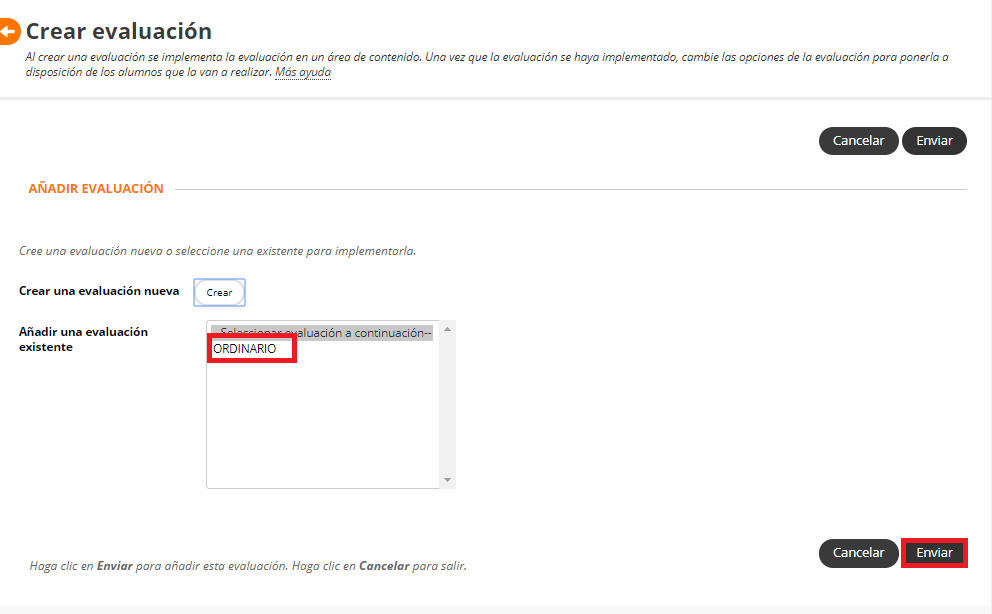The height and width of the screenshot is (614, 992).
Task: Click the 'AÑADIR EVALUACIÓN' section heading
Action: (x=96, y=189)
